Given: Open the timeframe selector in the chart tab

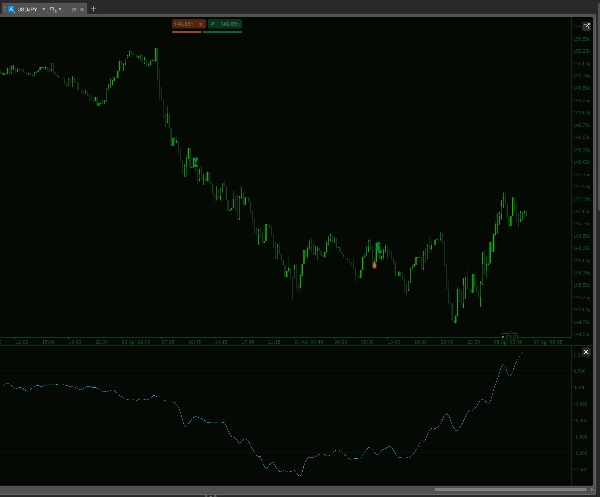Looking at the screenshot, I should (55, 9).
